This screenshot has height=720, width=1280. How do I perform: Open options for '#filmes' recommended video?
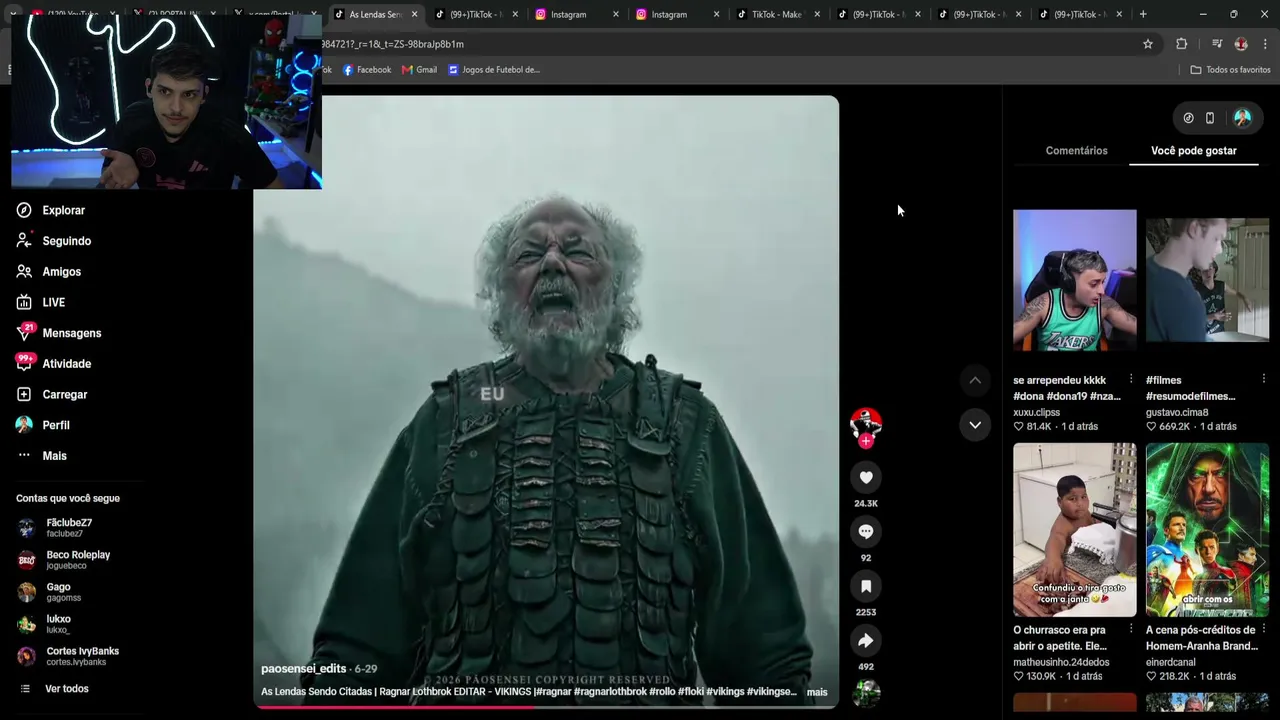click(1264, 379)
